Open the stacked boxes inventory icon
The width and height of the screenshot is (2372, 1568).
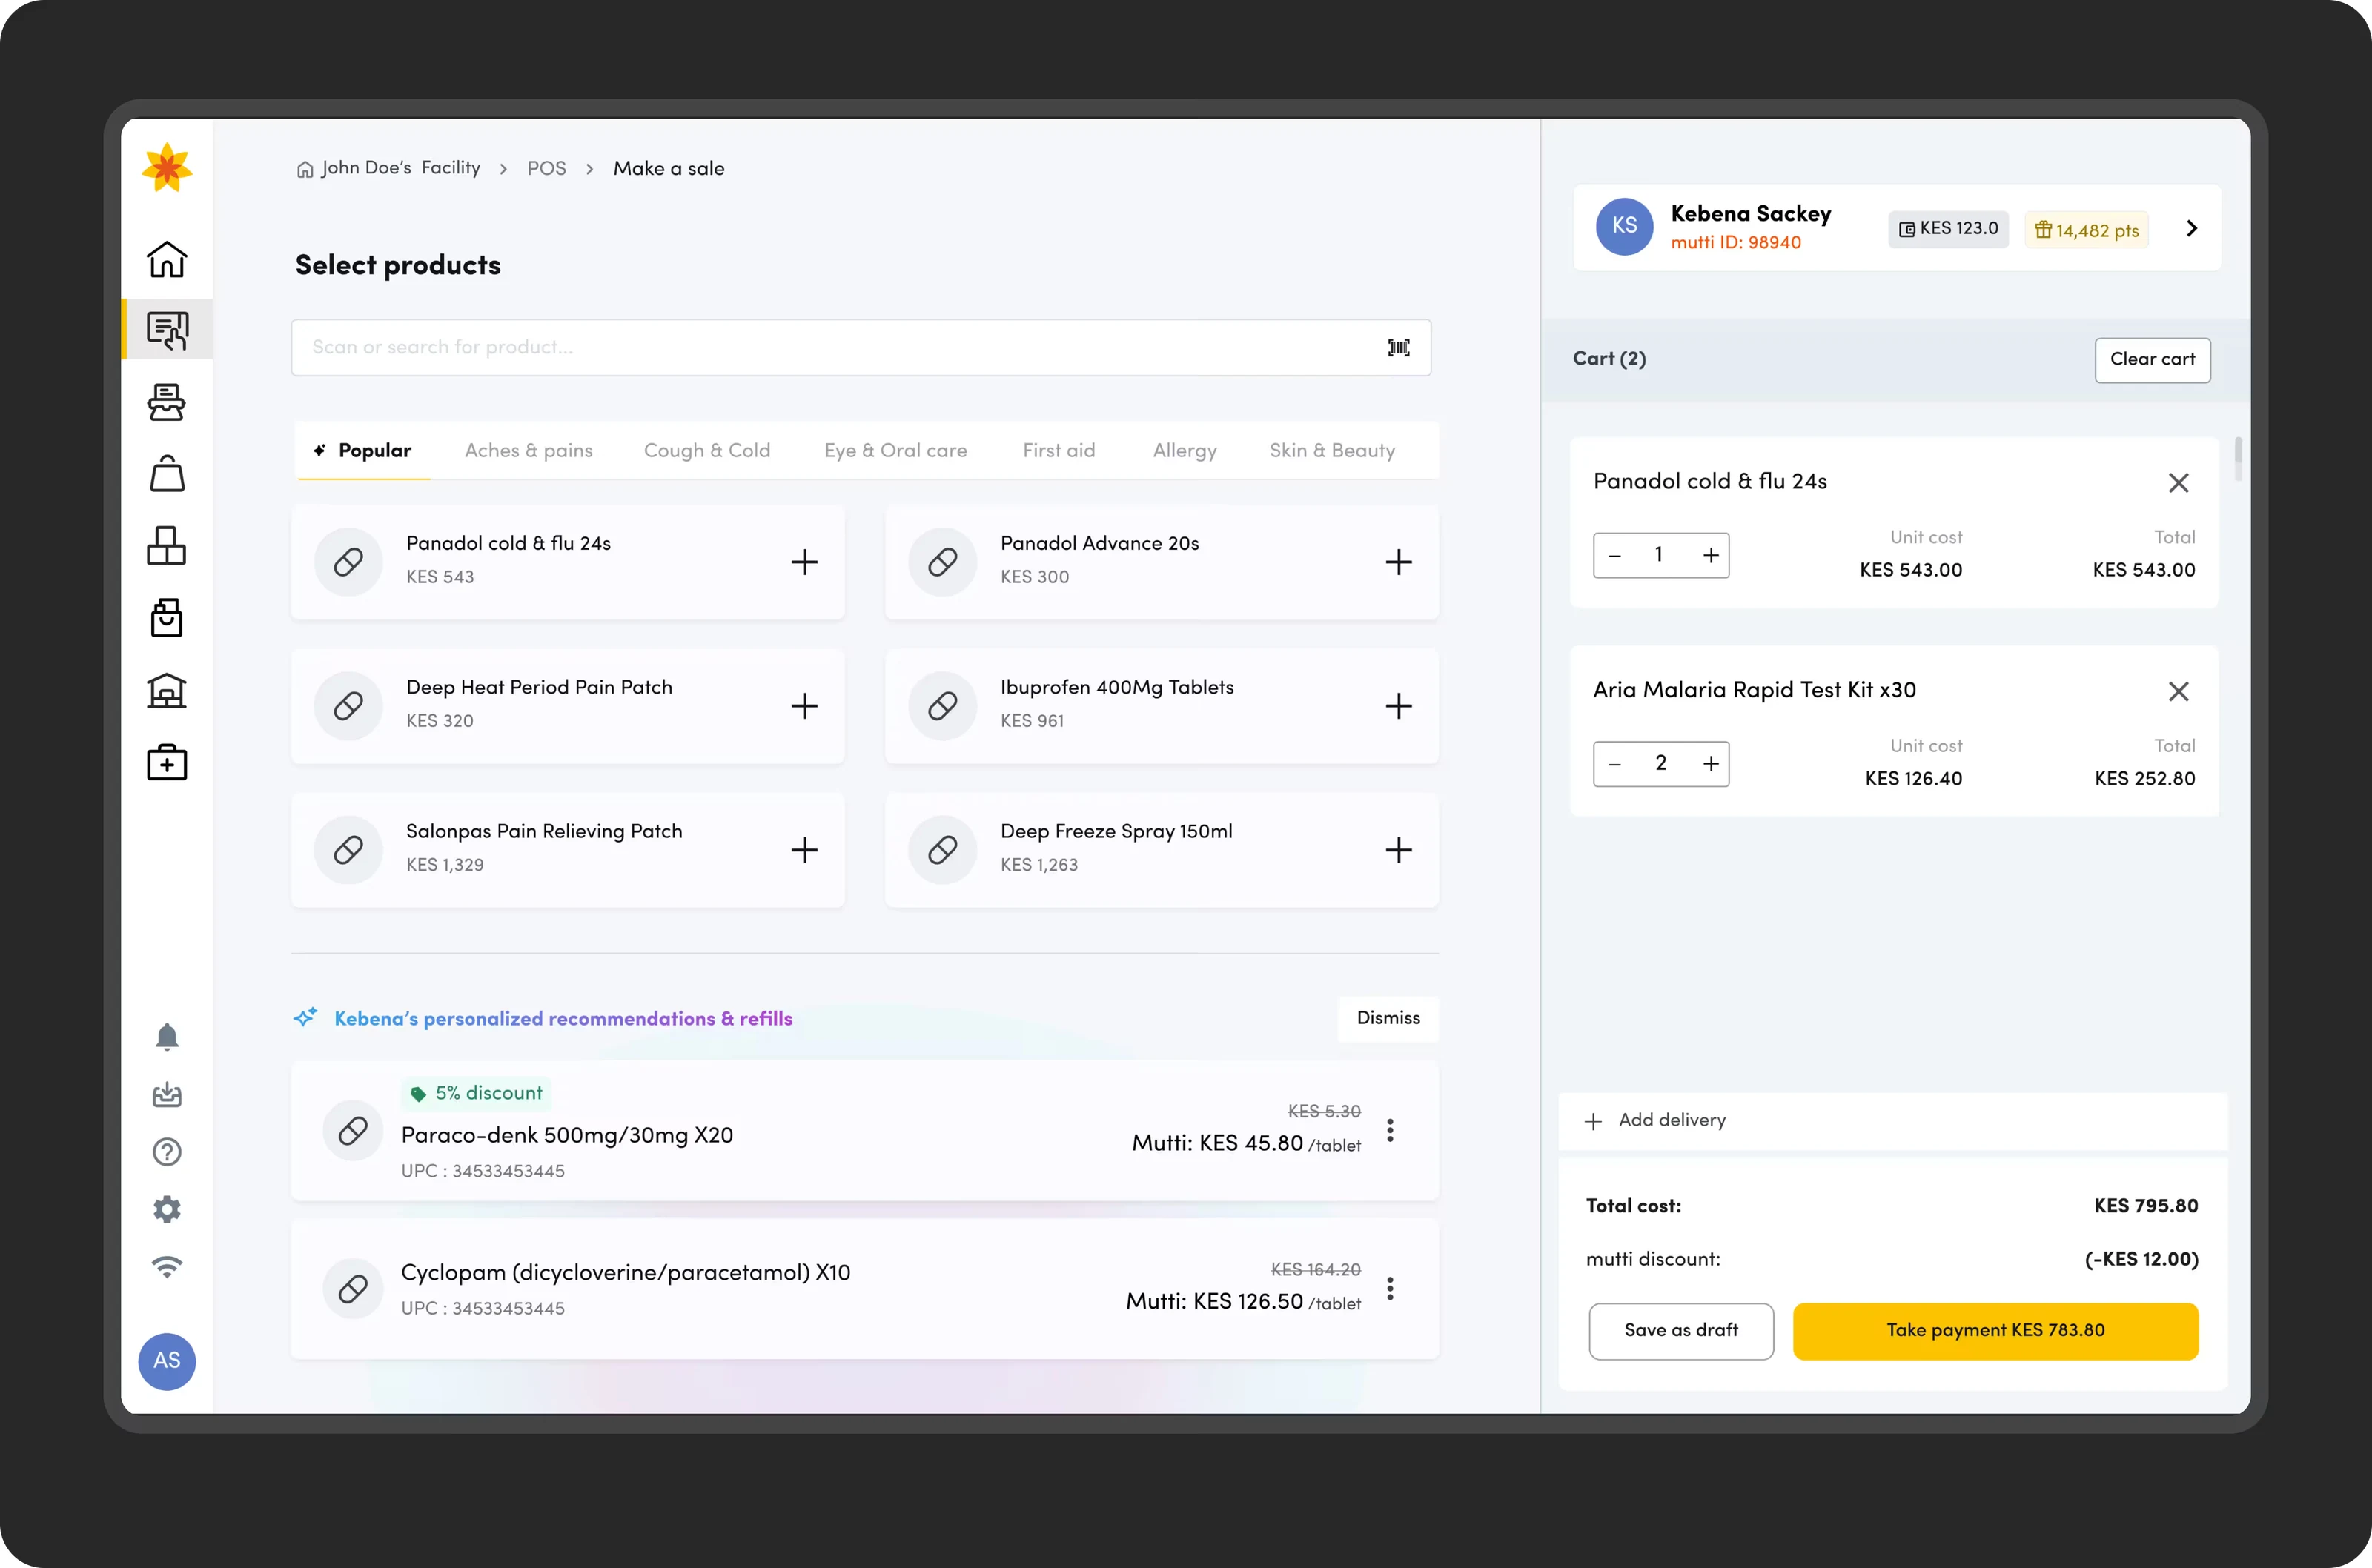pyautogui.click(x=166, y=546)
